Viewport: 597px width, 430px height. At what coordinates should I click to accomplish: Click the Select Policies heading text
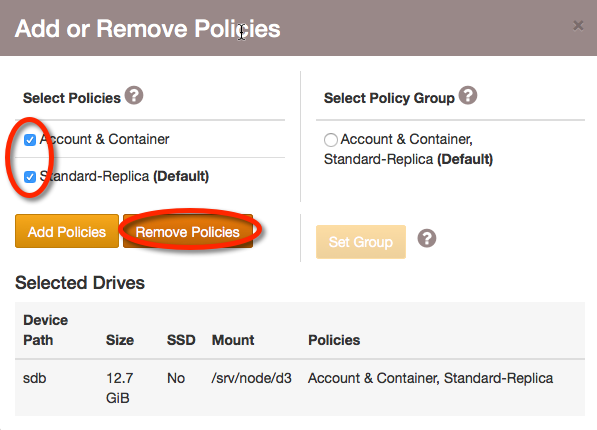coord(72,98)
